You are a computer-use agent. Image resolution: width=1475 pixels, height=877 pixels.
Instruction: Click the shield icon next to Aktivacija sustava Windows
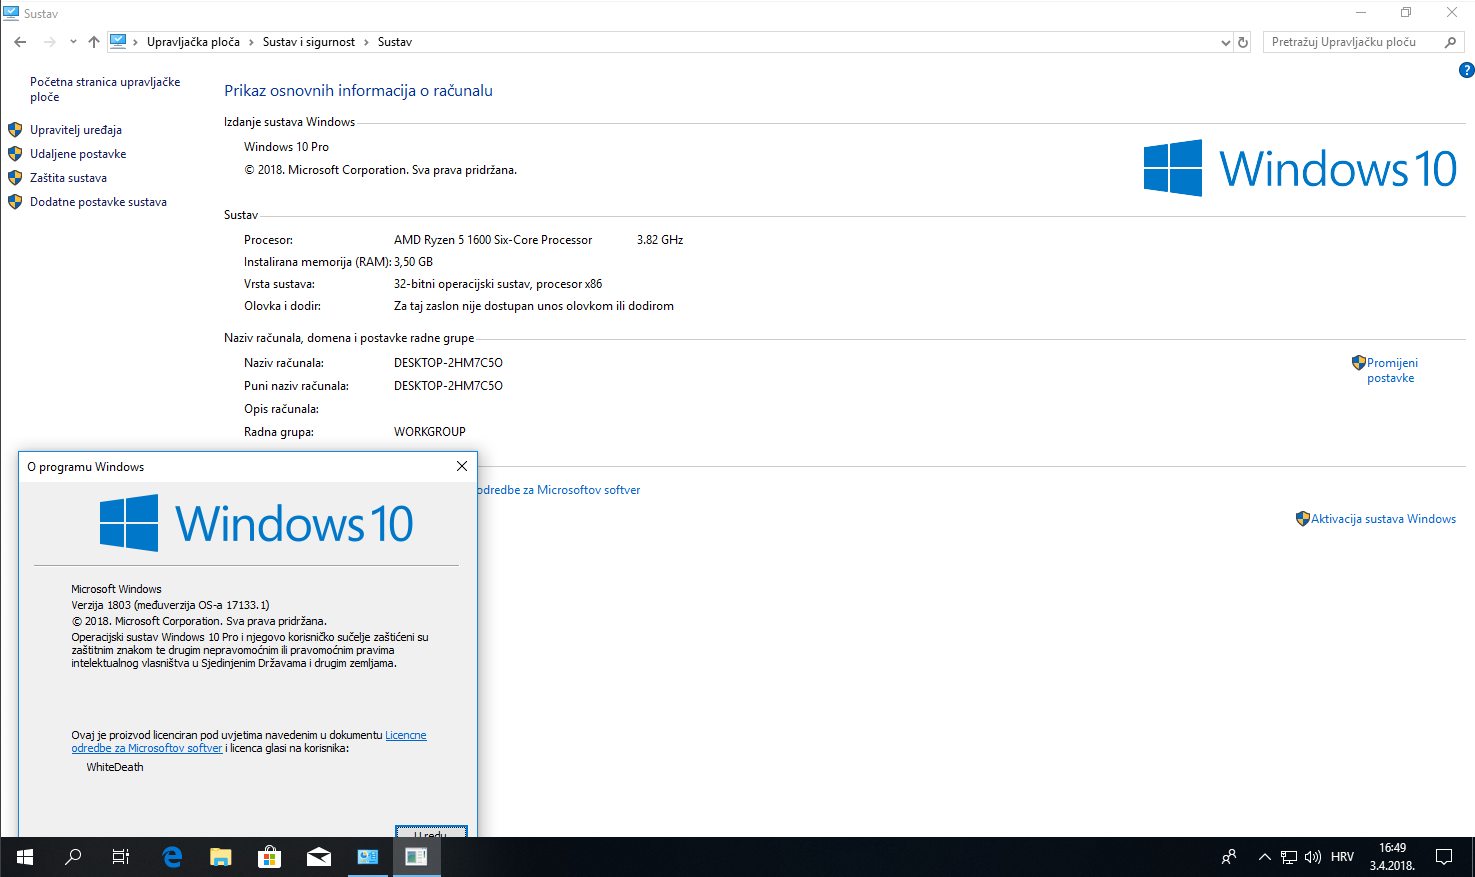tap(1302, 519)
